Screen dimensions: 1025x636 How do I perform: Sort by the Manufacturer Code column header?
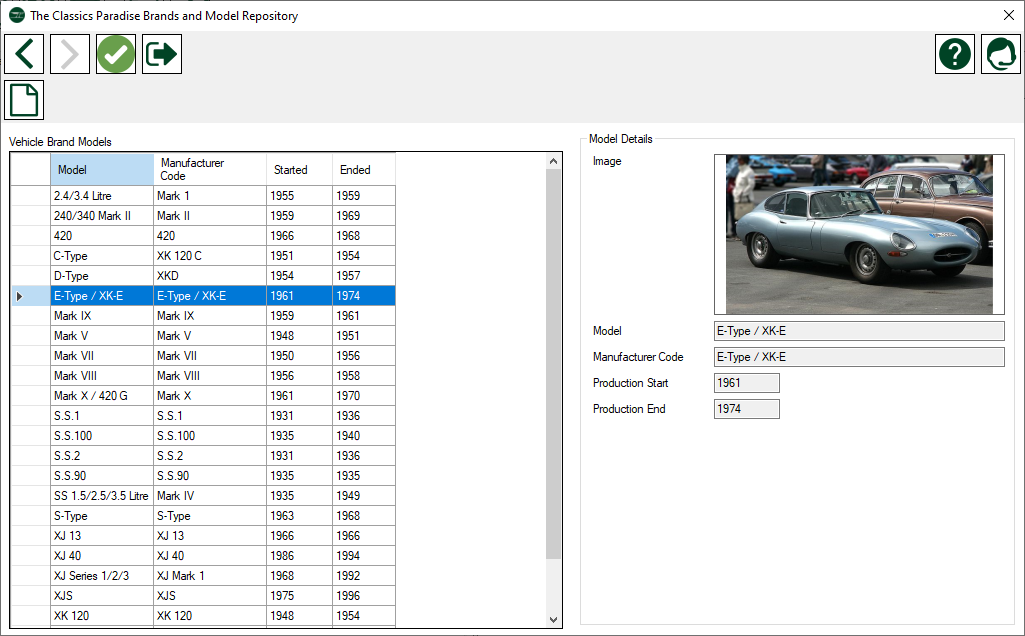click(210, 170)
